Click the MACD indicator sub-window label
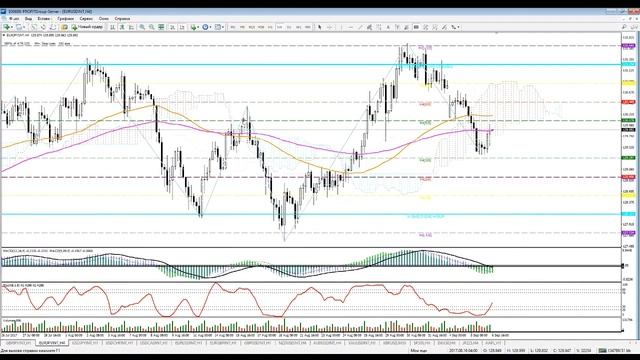Viewport: 640px width, 360px height. 48,251
